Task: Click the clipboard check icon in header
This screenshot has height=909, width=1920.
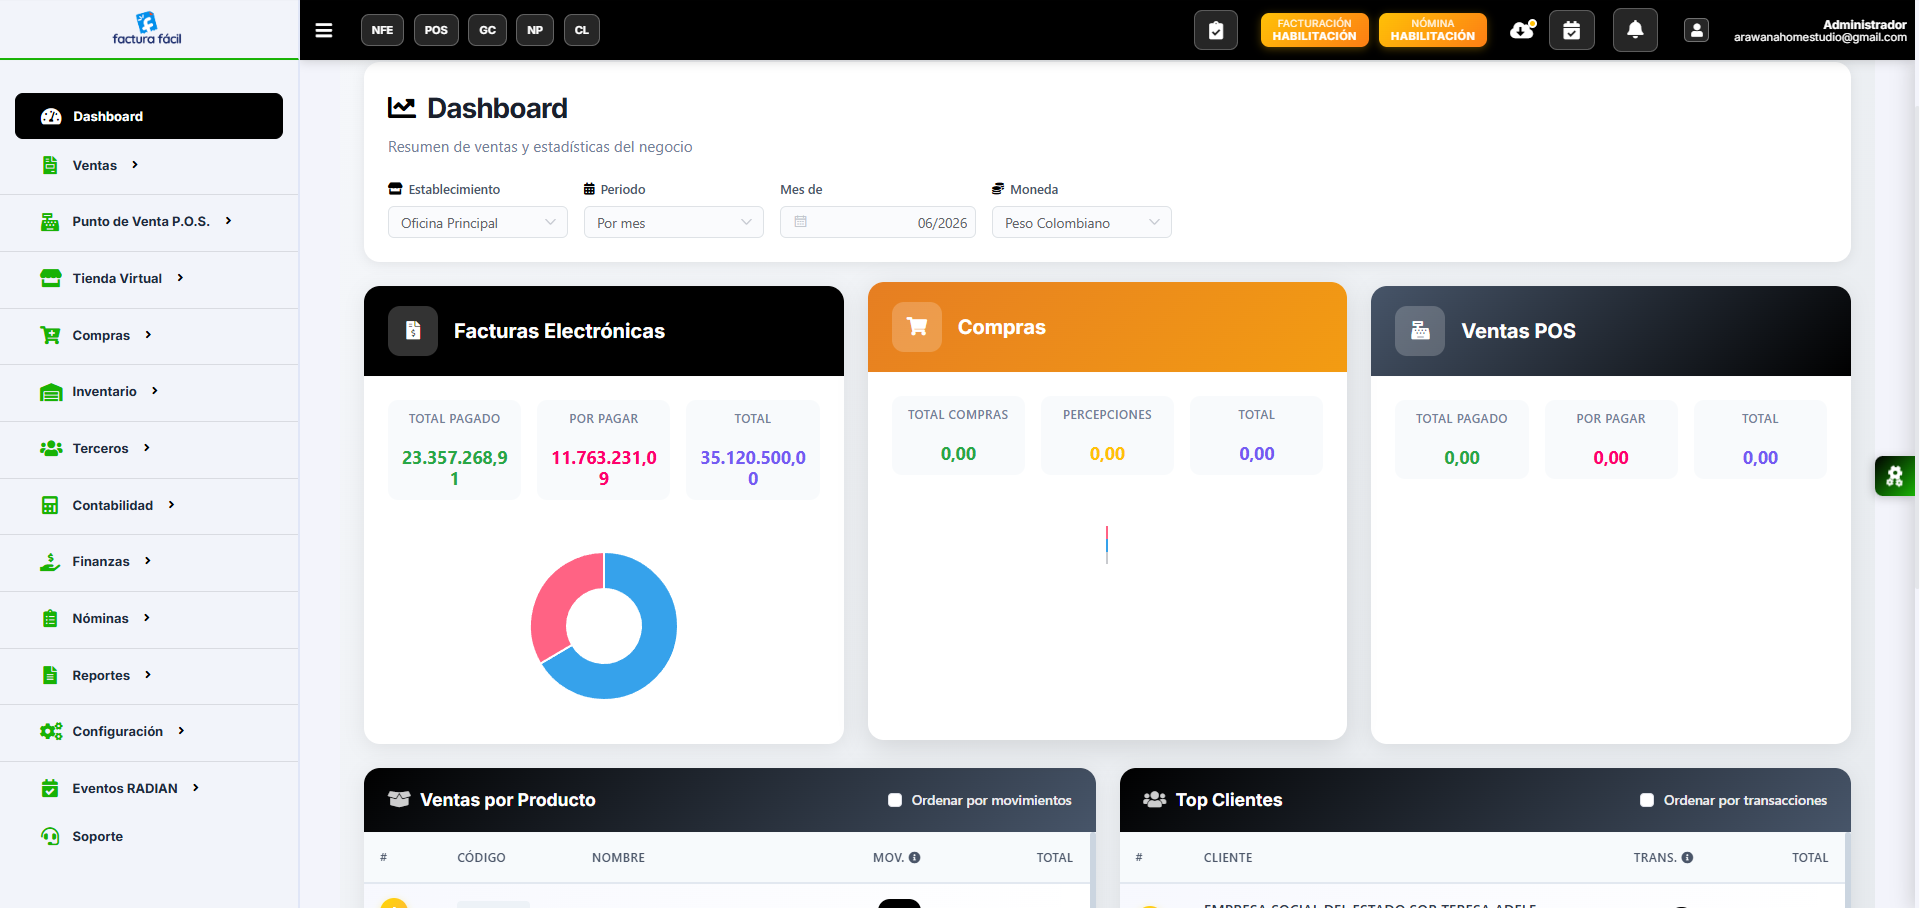Action: click(x=1216, y=30)
